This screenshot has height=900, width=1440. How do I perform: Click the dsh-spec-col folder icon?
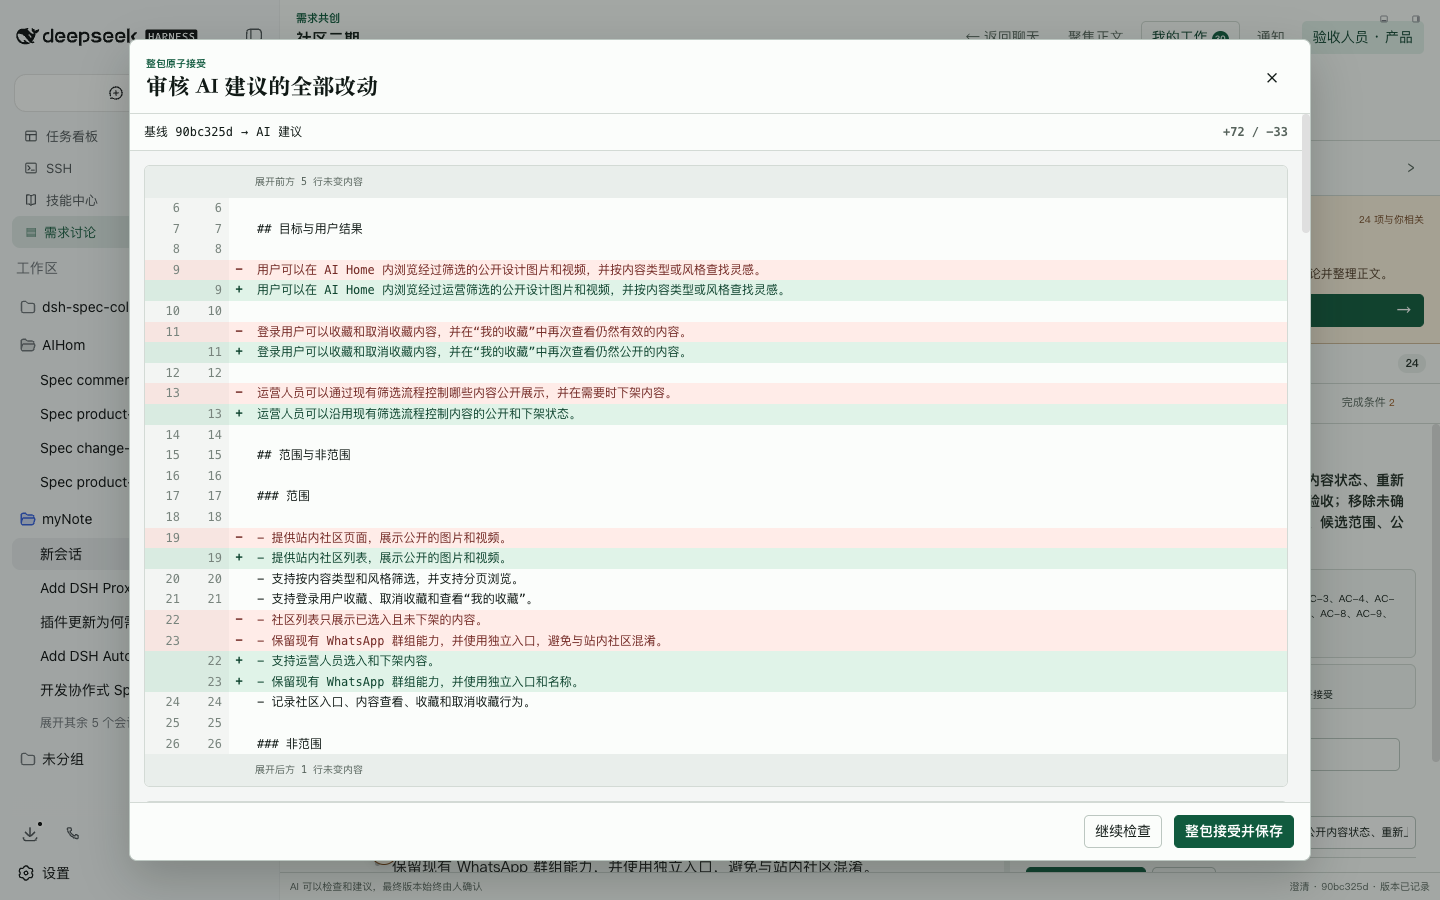(28, 307)
